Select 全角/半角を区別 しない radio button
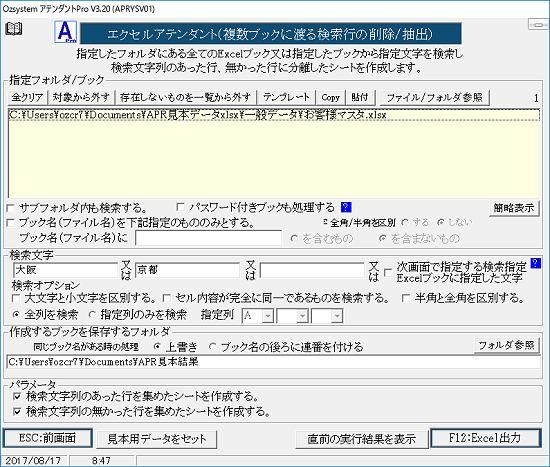 pos(441,222)
